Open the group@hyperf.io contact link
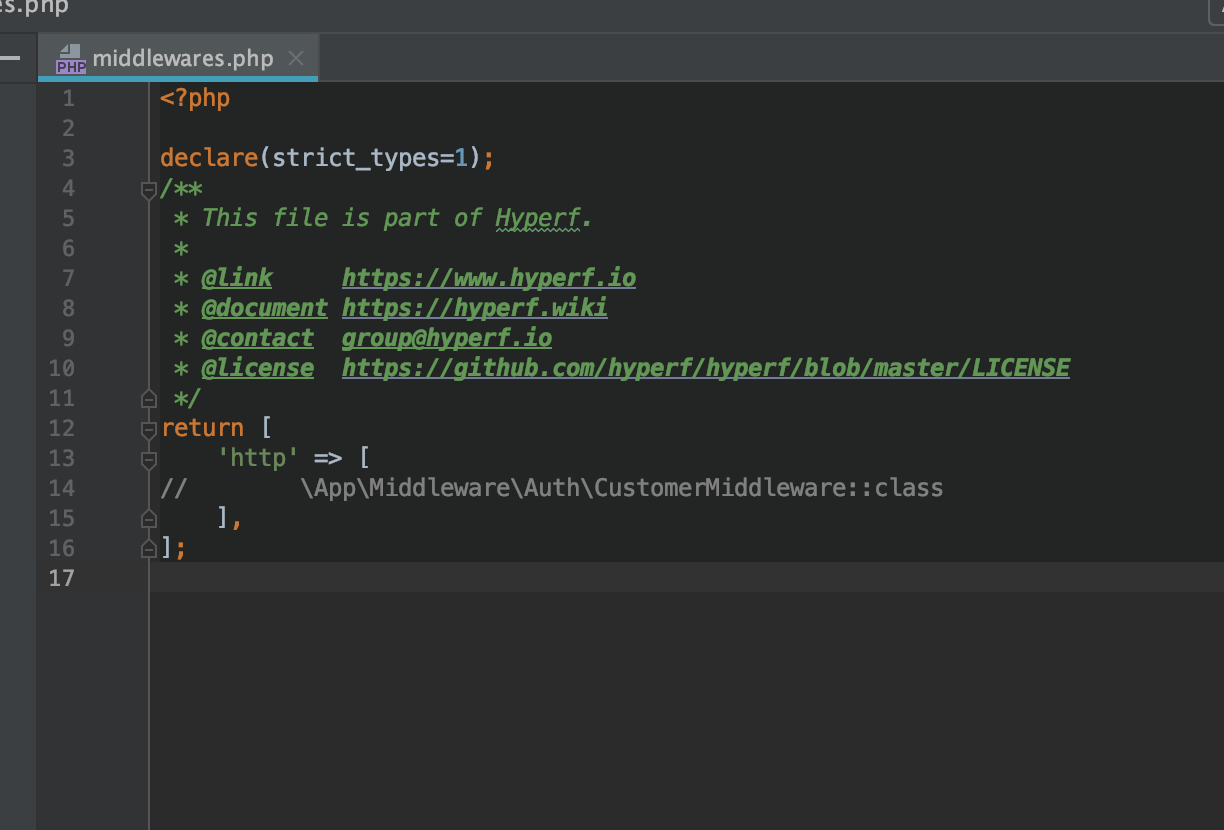This screenshot has width=1224, height=830. click(x=446, y=337)
